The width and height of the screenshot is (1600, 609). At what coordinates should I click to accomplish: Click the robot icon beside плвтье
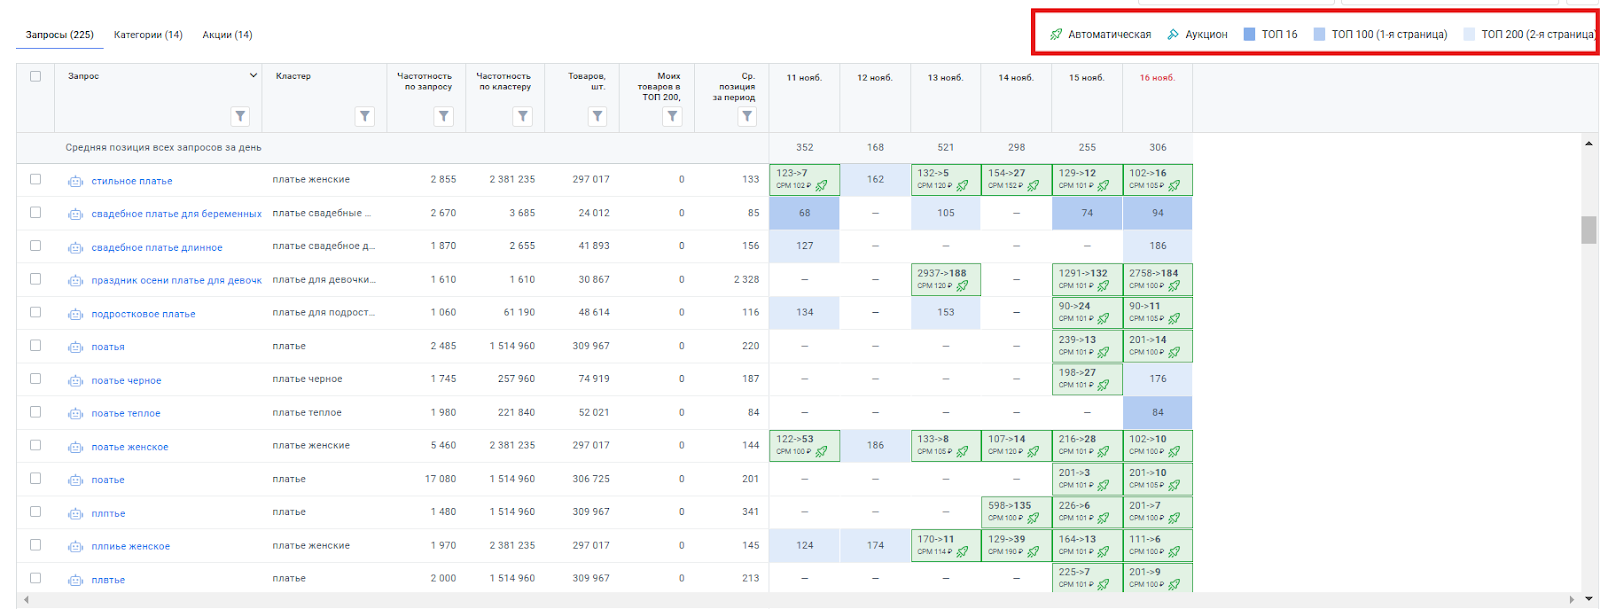[x=75, y=579]
